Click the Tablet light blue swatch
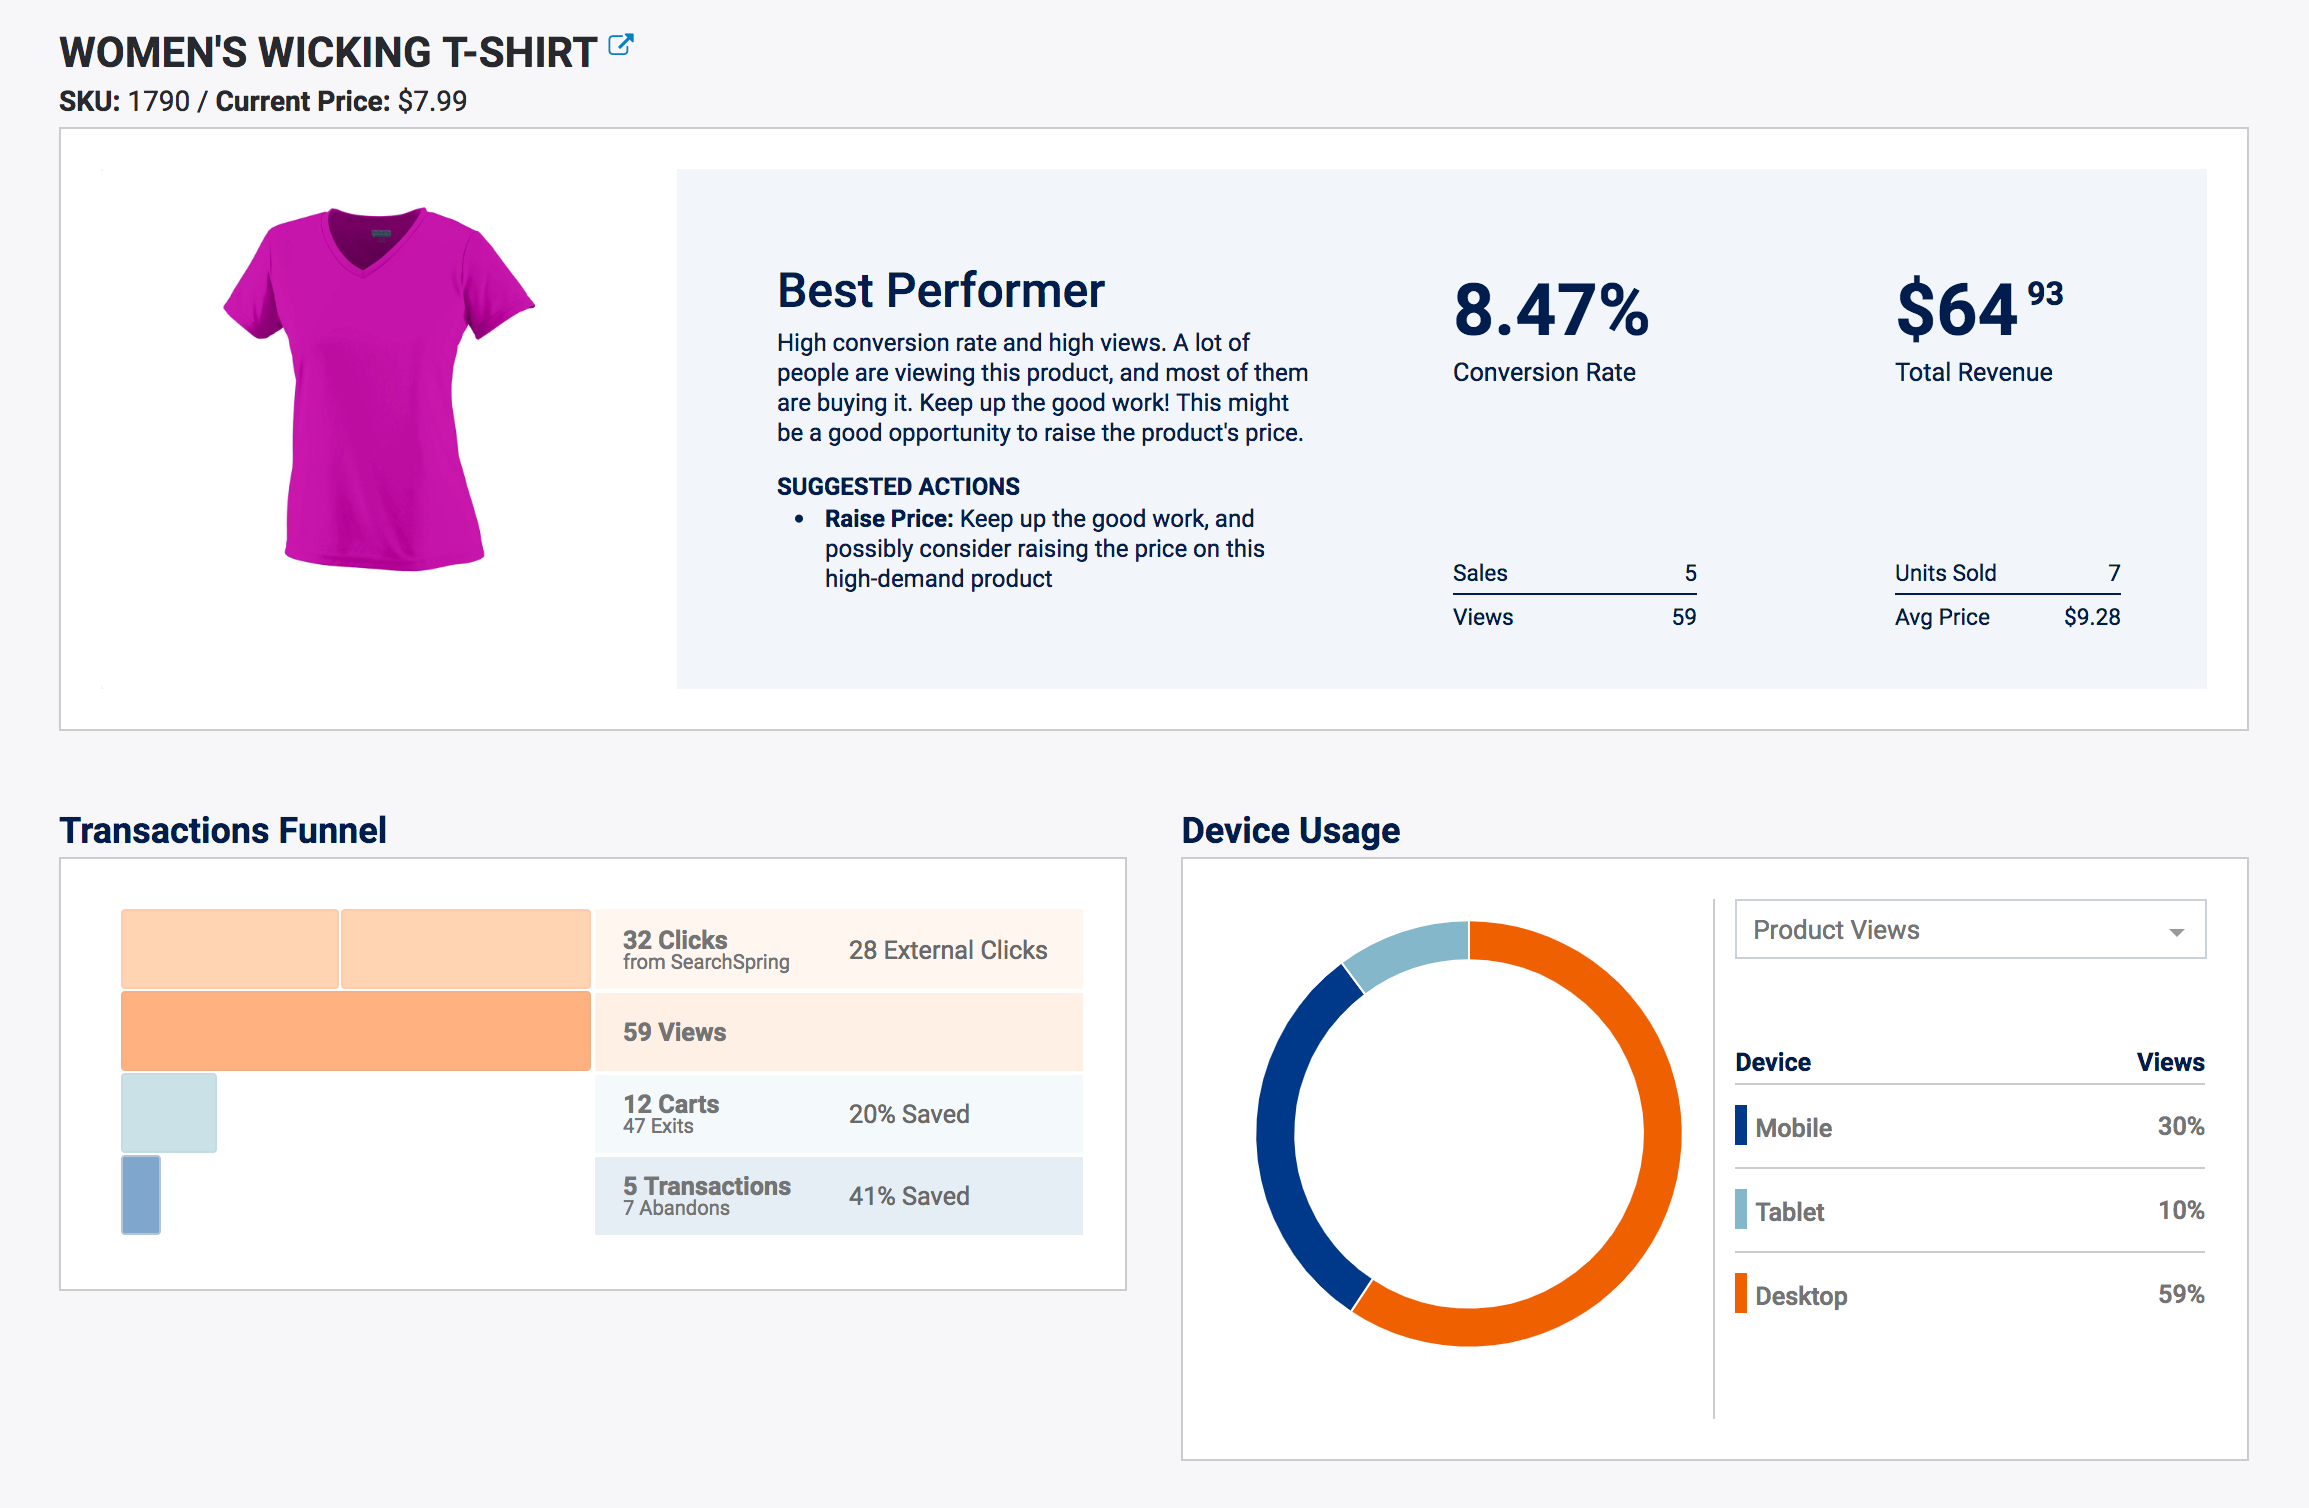This screenshot has width=2309, height=1508. pos(1741,1209)
